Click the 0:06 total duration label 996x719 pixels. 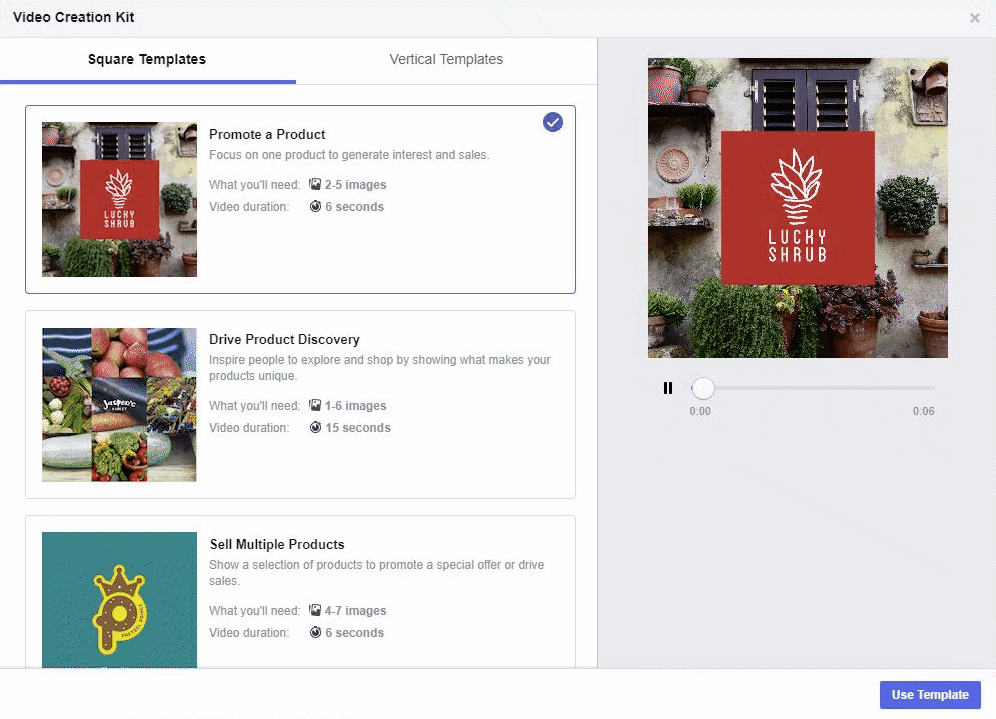click(924, 412)
